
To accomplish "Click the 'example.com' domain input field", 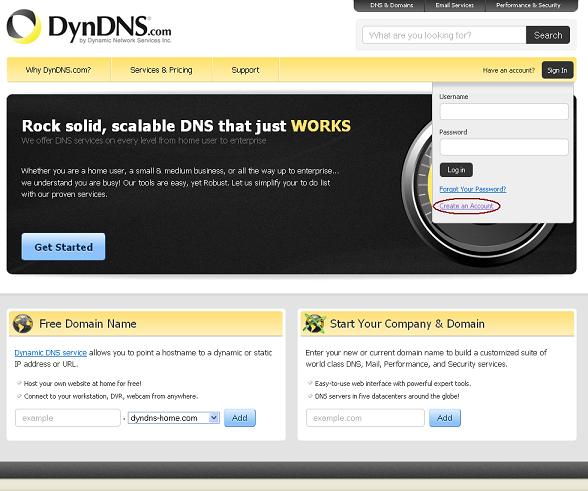I will click(x=365, y=418).
